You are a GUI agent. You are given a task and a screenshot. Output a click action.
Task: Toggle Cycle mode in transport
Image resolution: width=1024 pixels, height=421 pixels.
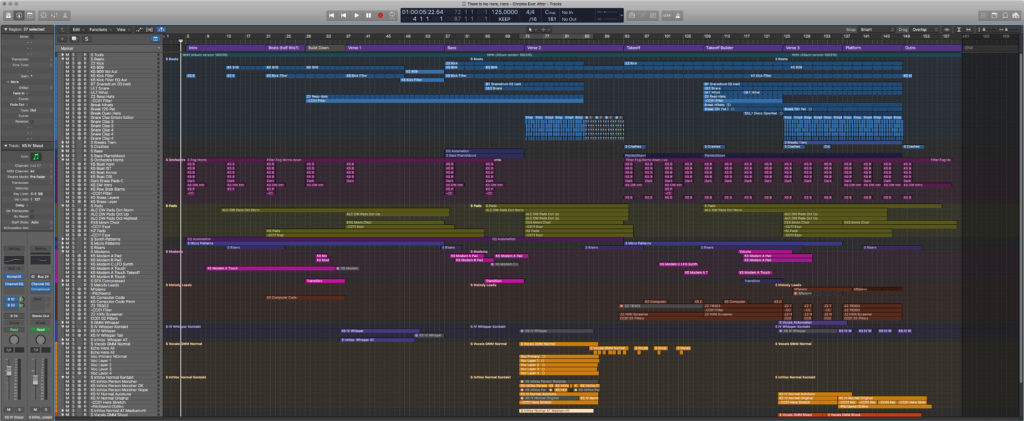coord(392,15)
